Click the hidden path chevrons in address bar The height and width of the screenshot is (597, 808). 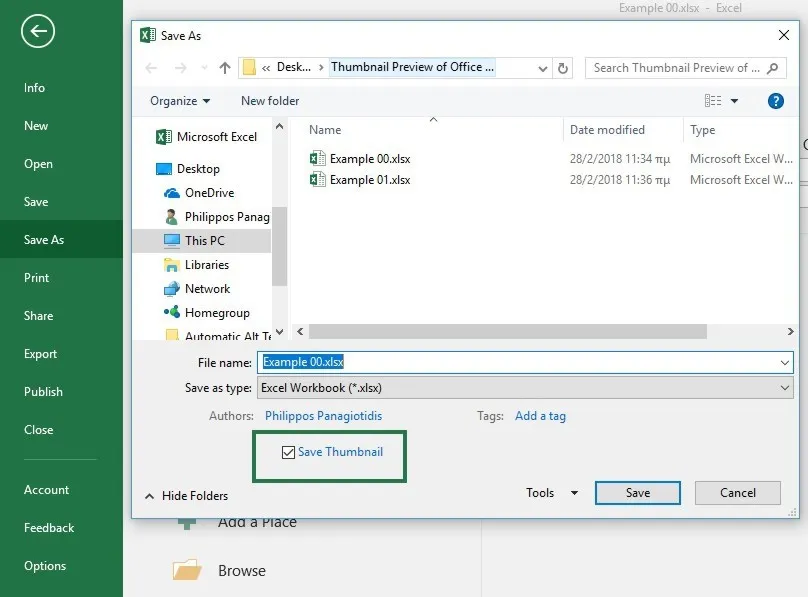click(x=266, y=68)
